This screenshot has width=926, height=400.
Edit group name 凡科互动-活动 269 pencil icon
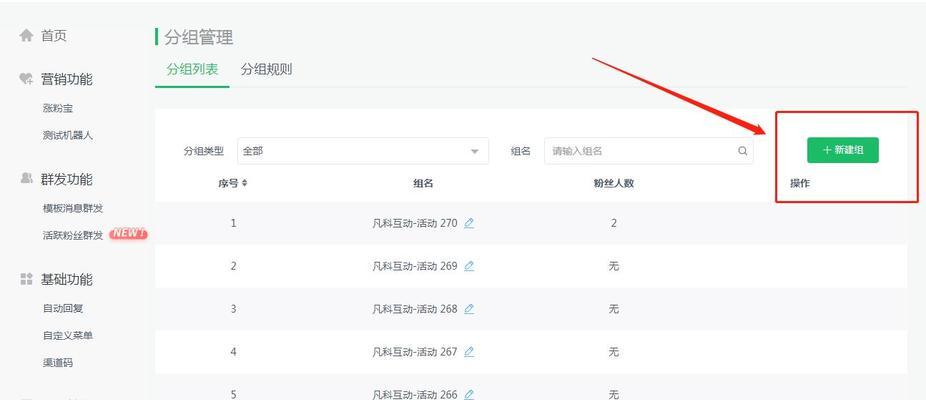click(469, 266)
